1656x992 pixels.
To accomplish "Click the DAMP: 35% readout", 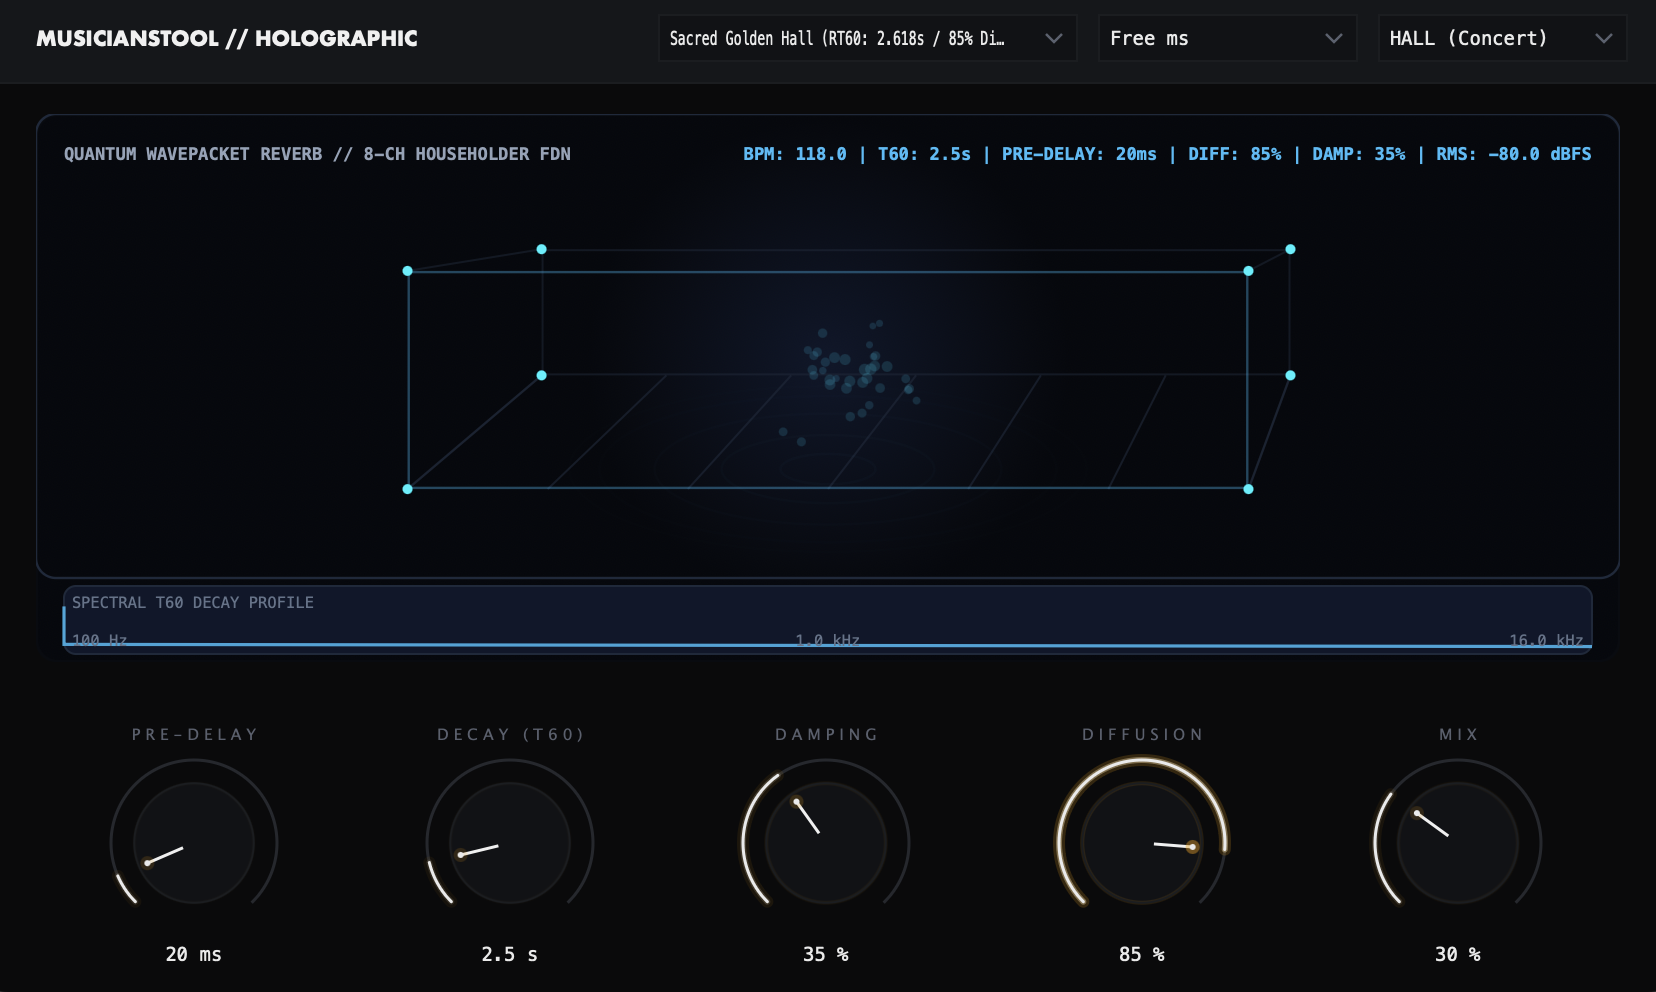I will (x=1359, y=154).
